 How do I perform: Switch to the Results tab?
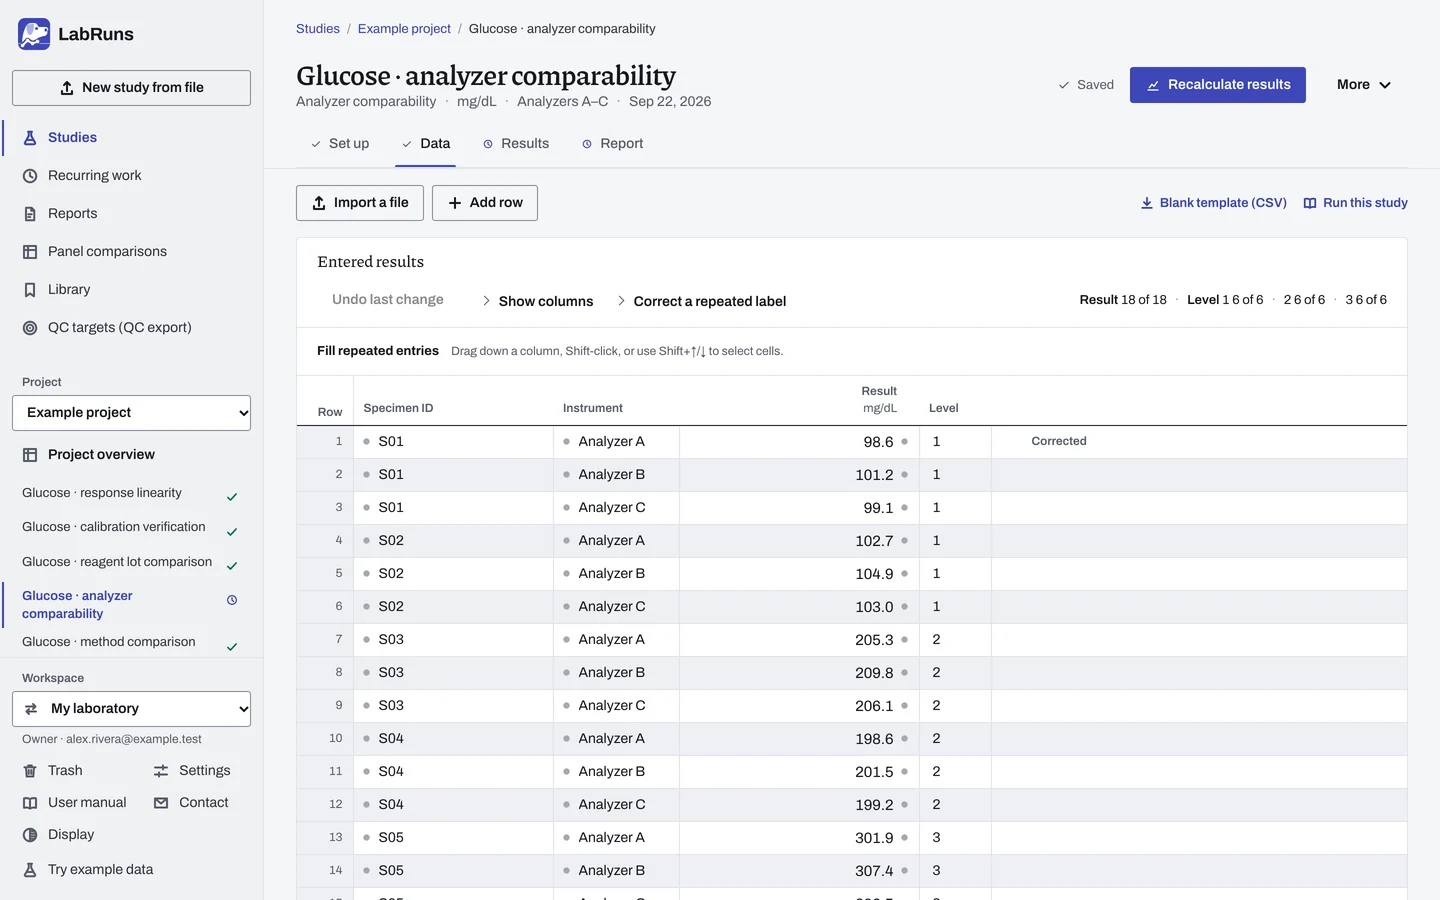click(x=516, y=144)
